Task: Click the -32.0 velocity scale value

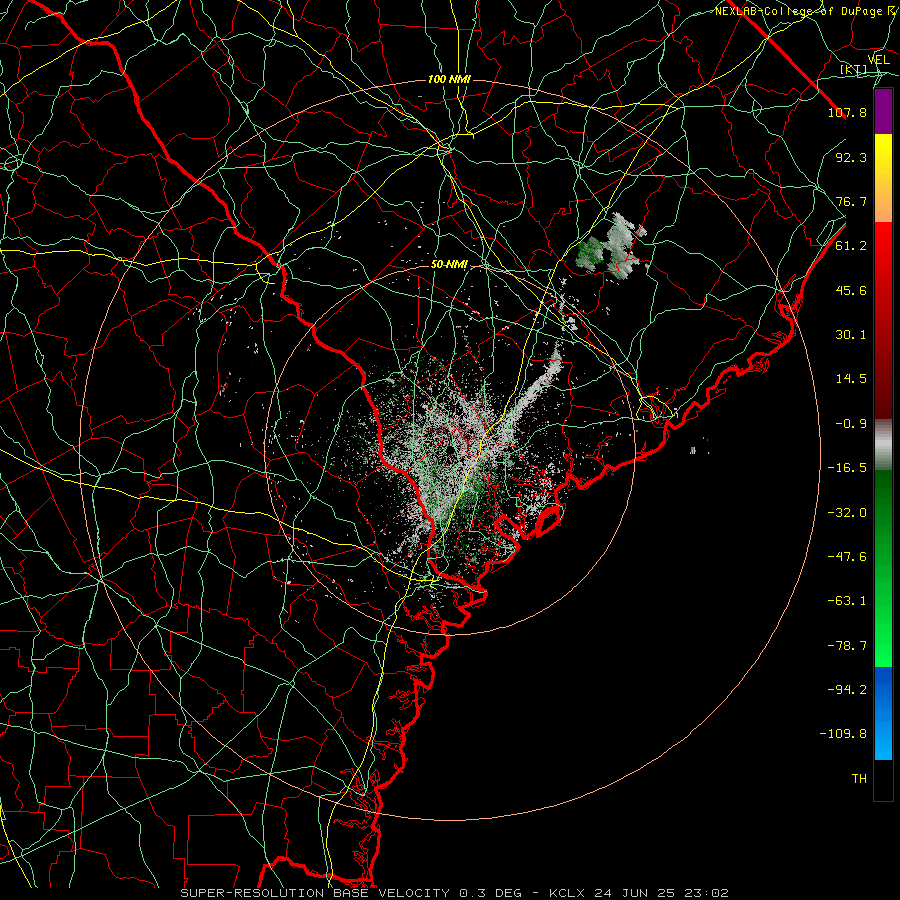Action: point(847,513)
